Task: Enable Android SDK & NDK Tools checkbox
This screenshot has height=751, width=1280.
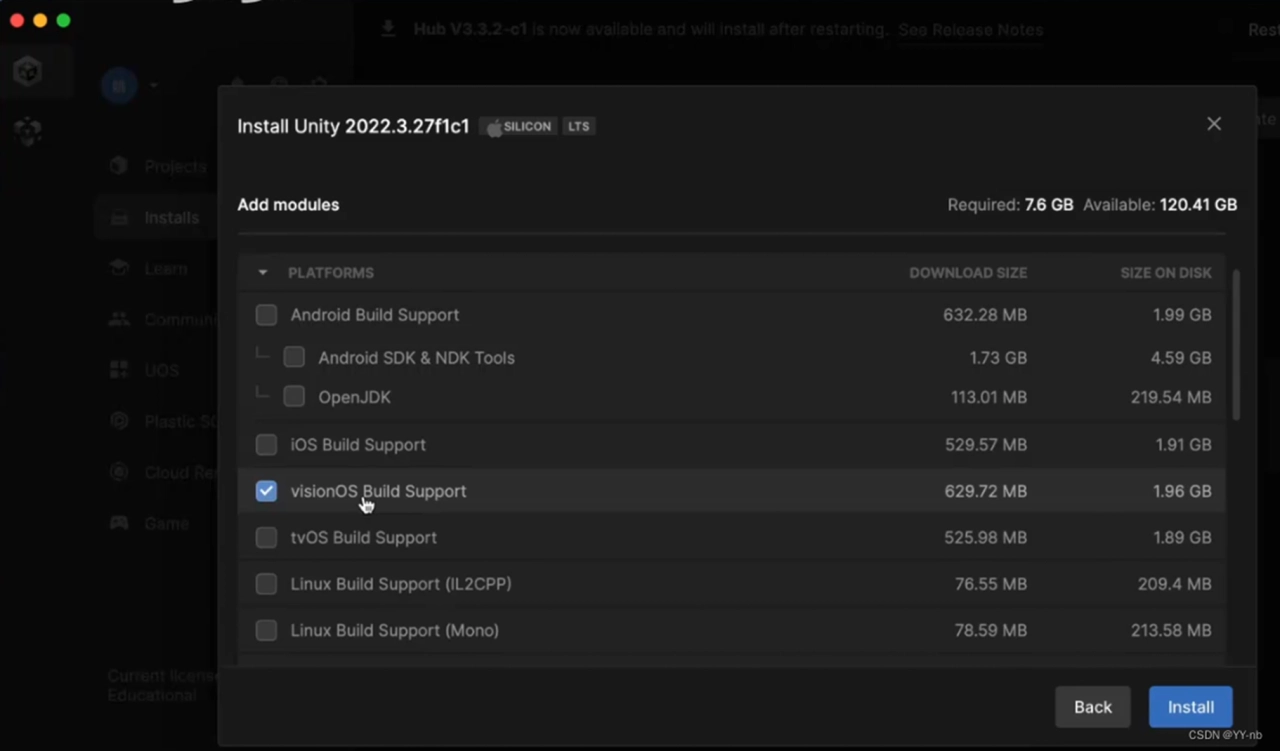Action: tap(294, 357)
